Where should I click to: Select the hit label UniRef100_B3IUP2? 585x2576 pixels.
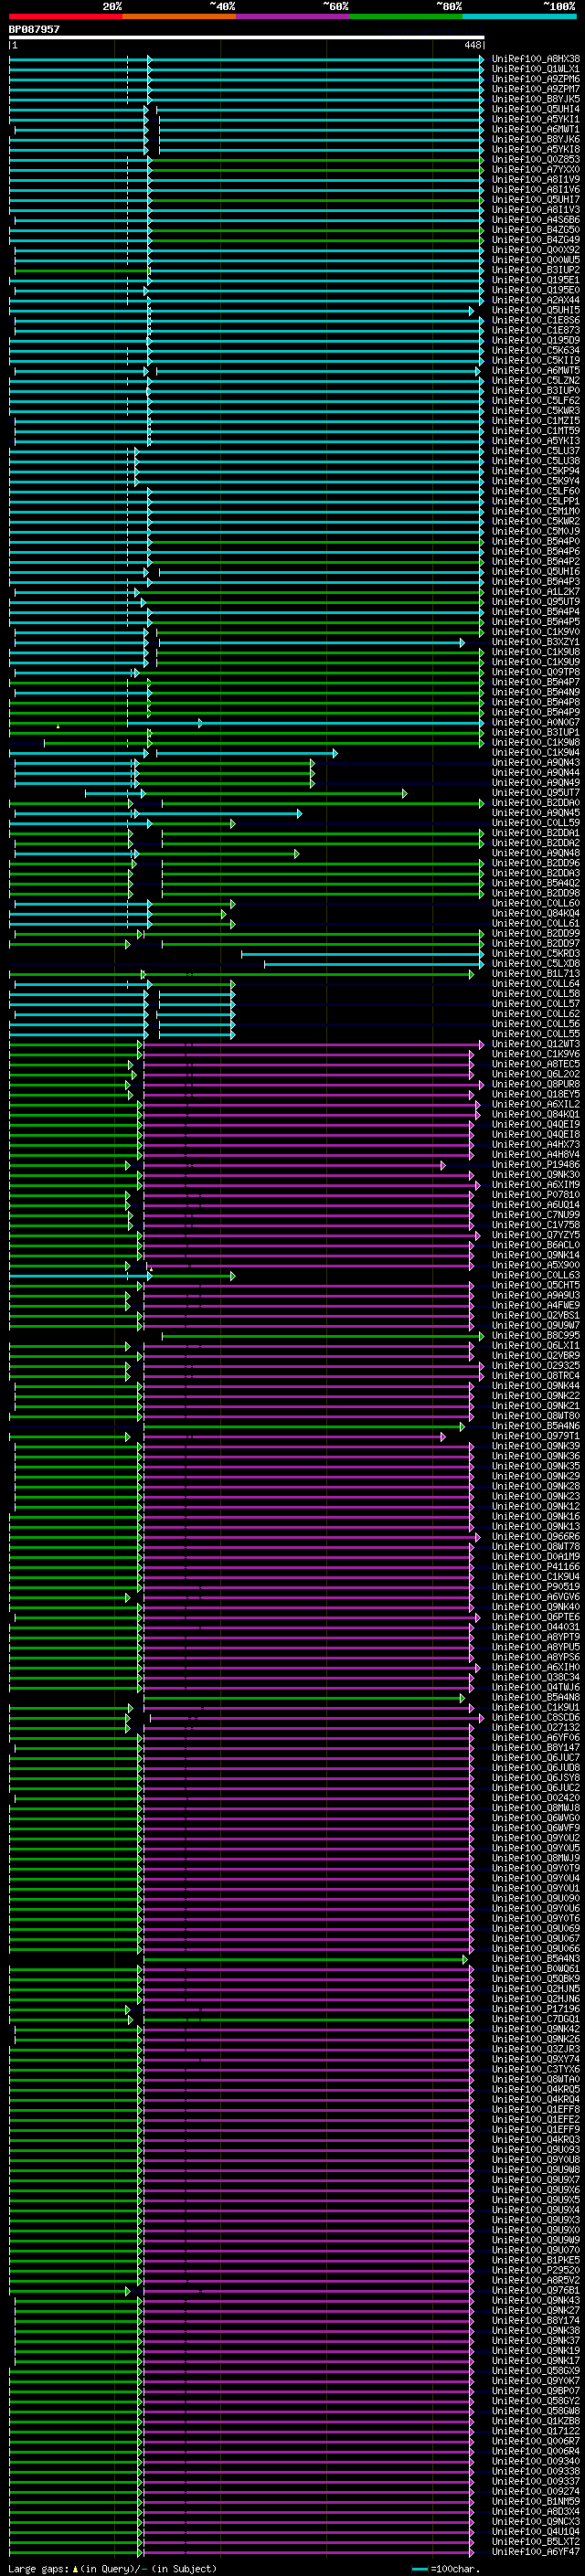pyautogui.click(x=536, y=270)
